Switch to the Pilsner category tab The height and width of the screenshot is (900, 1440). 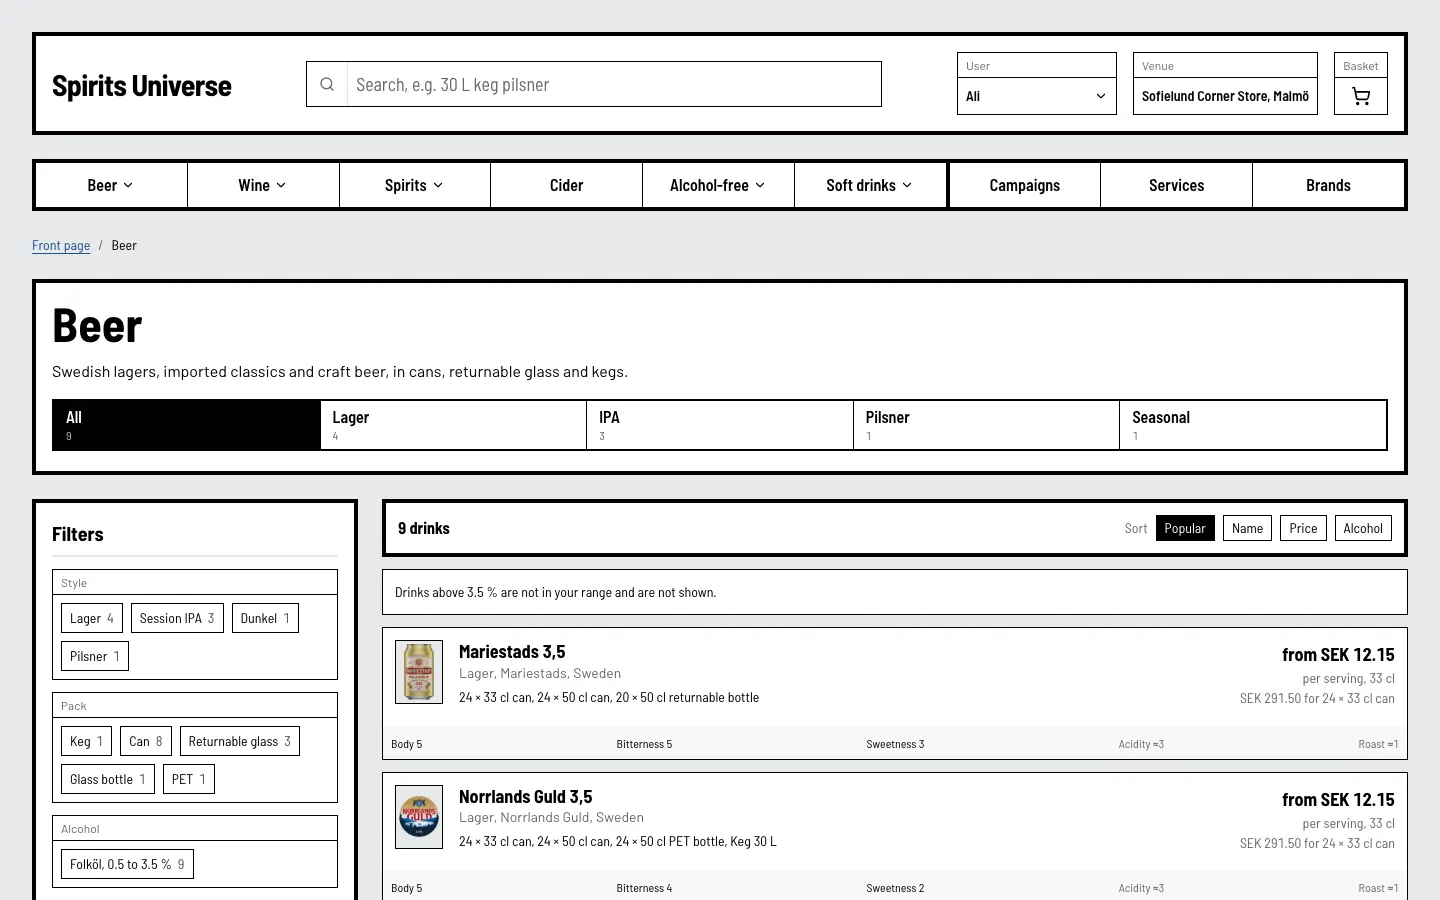[x=986, y=425]
